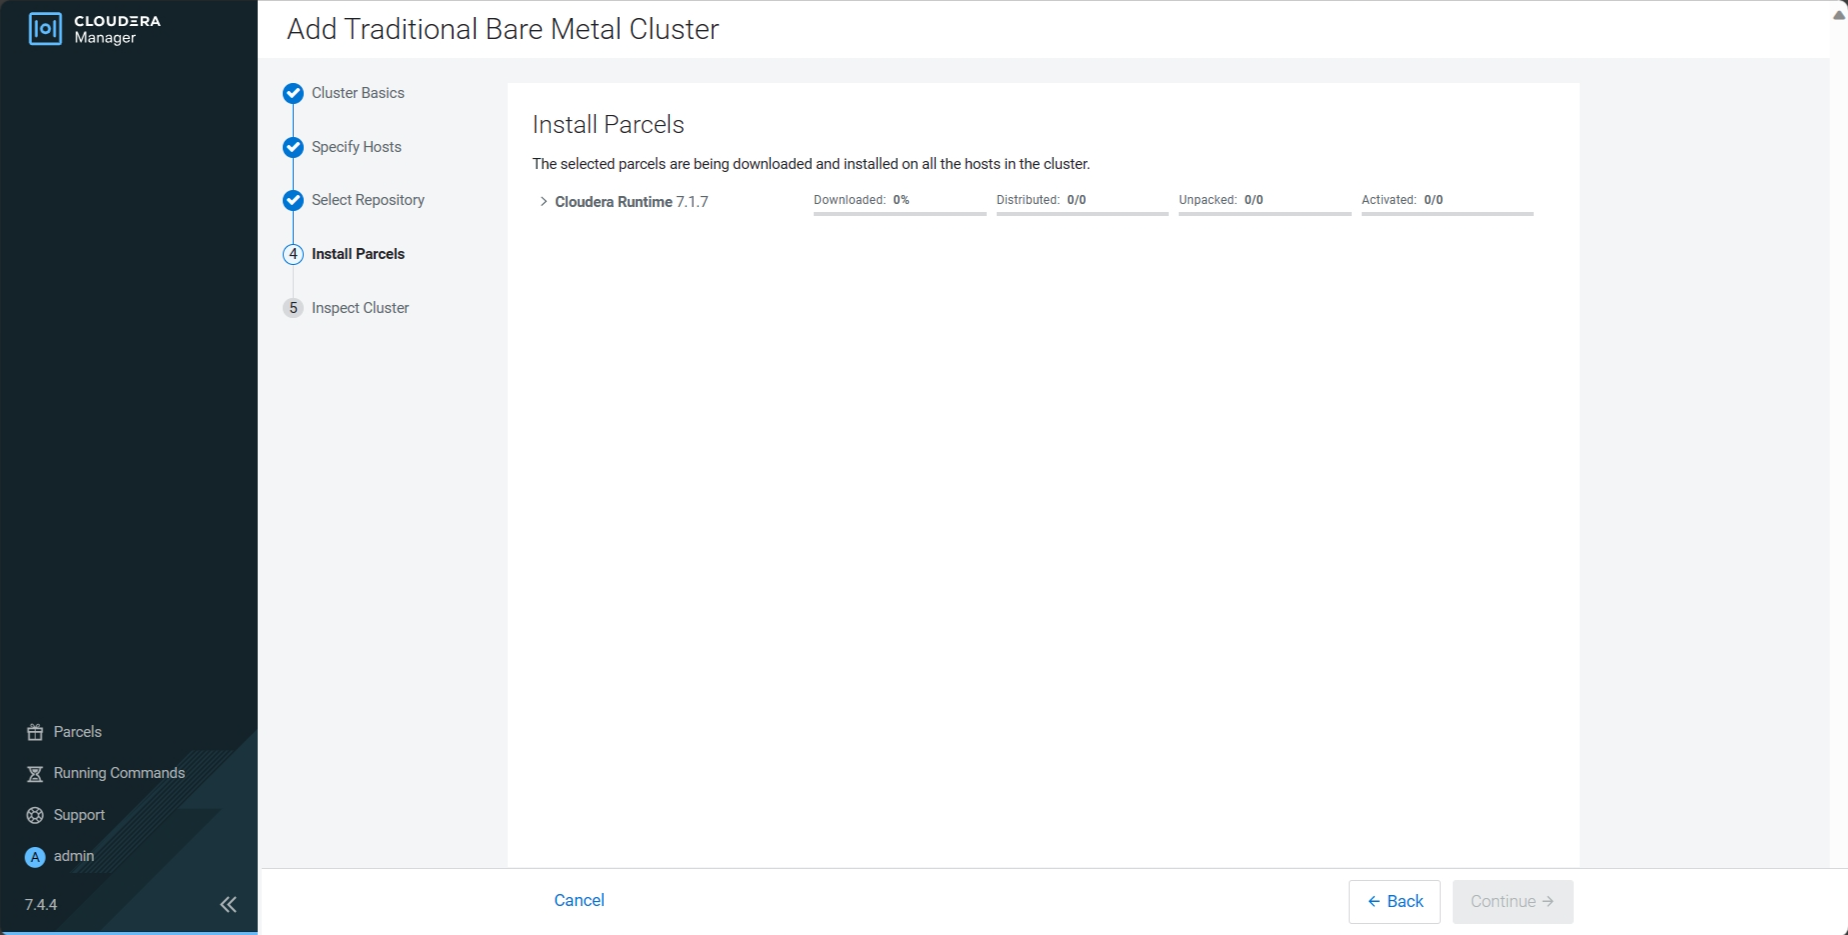This screenshot has width=1848, height=935.
Task: Expand the Cloudera Runtime 7.1.7 parcel row
Action: [543, 202]
